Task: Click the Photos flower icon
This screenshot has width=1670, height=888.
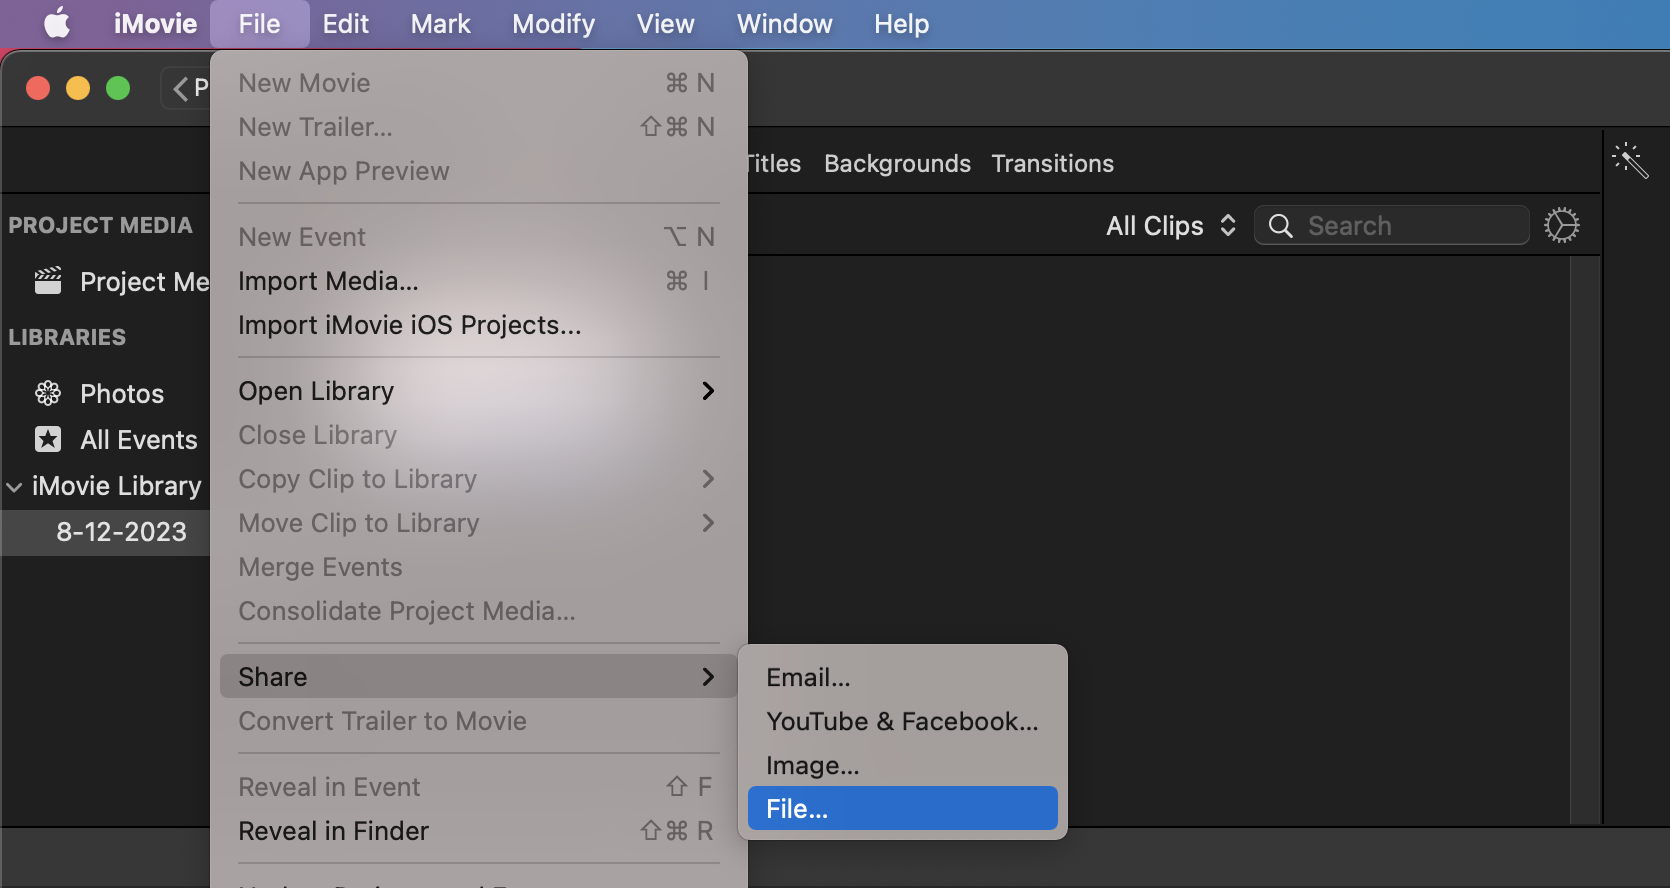Action: click(x=48, y=393)
